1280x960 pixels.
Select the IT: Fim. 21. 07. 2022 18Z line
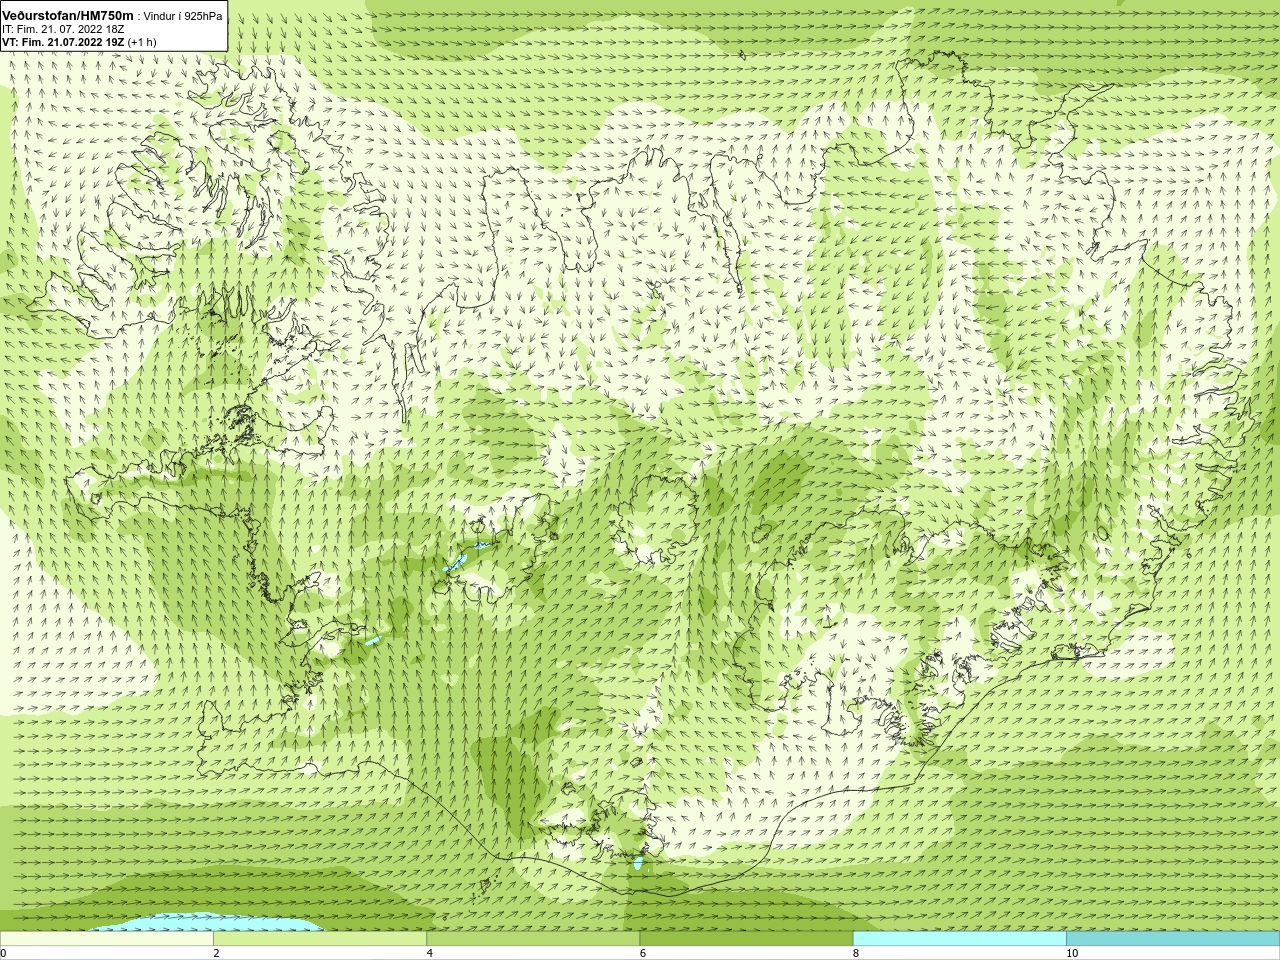(x=63, y=30)
